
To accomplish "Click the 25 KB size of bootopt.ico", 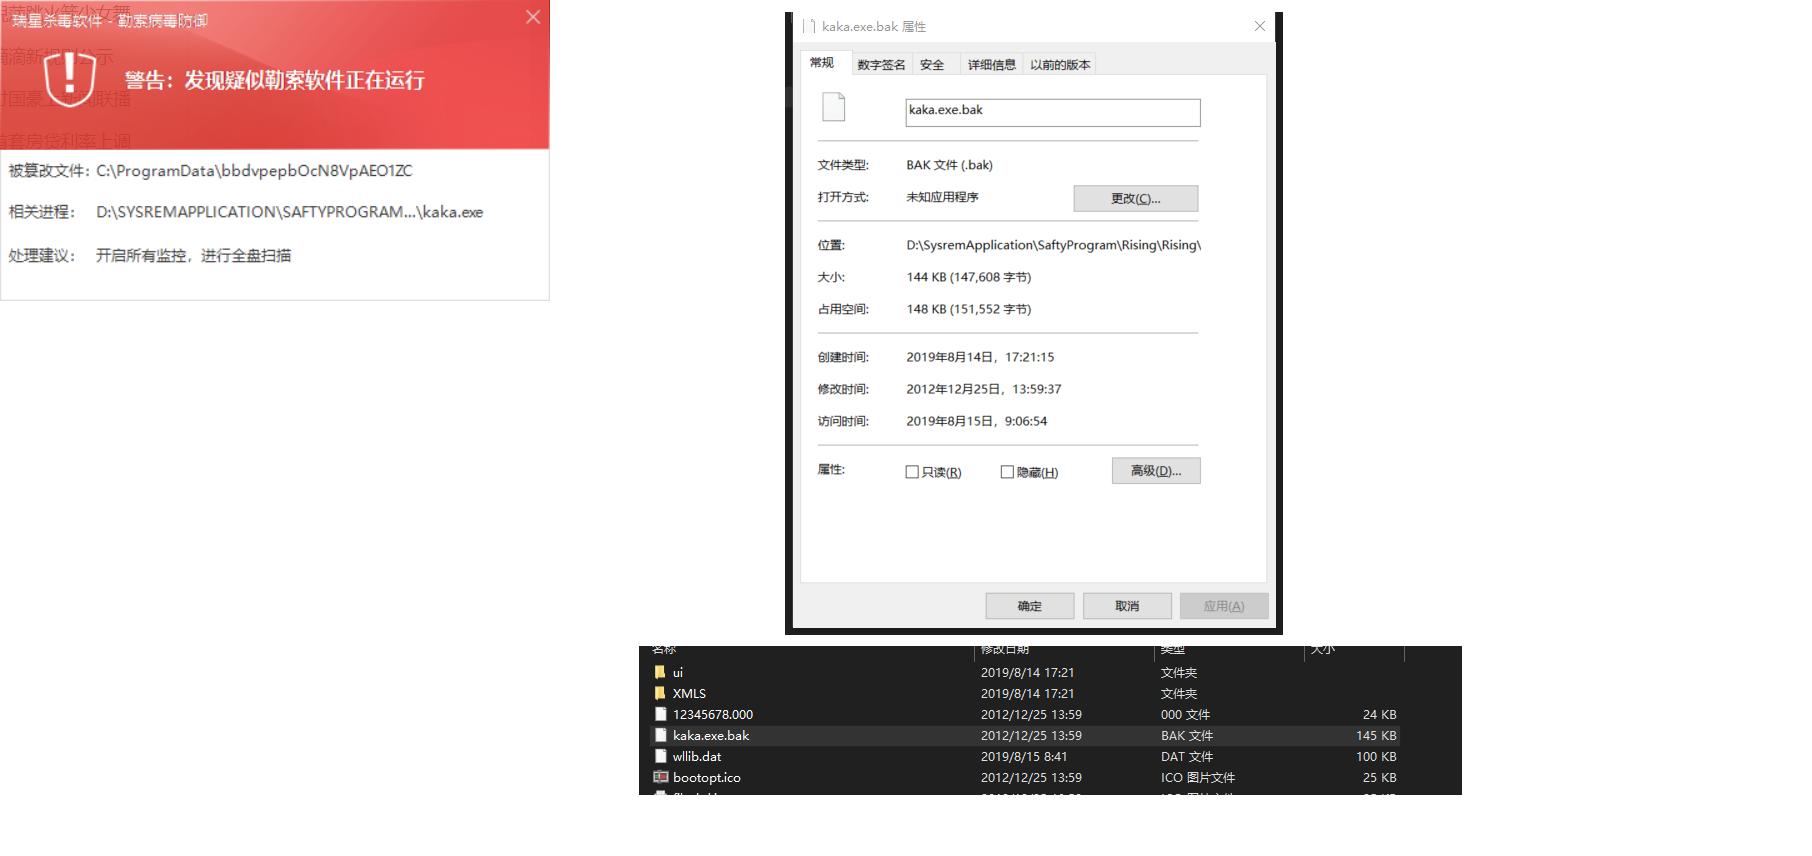I will coord(1380,777).
